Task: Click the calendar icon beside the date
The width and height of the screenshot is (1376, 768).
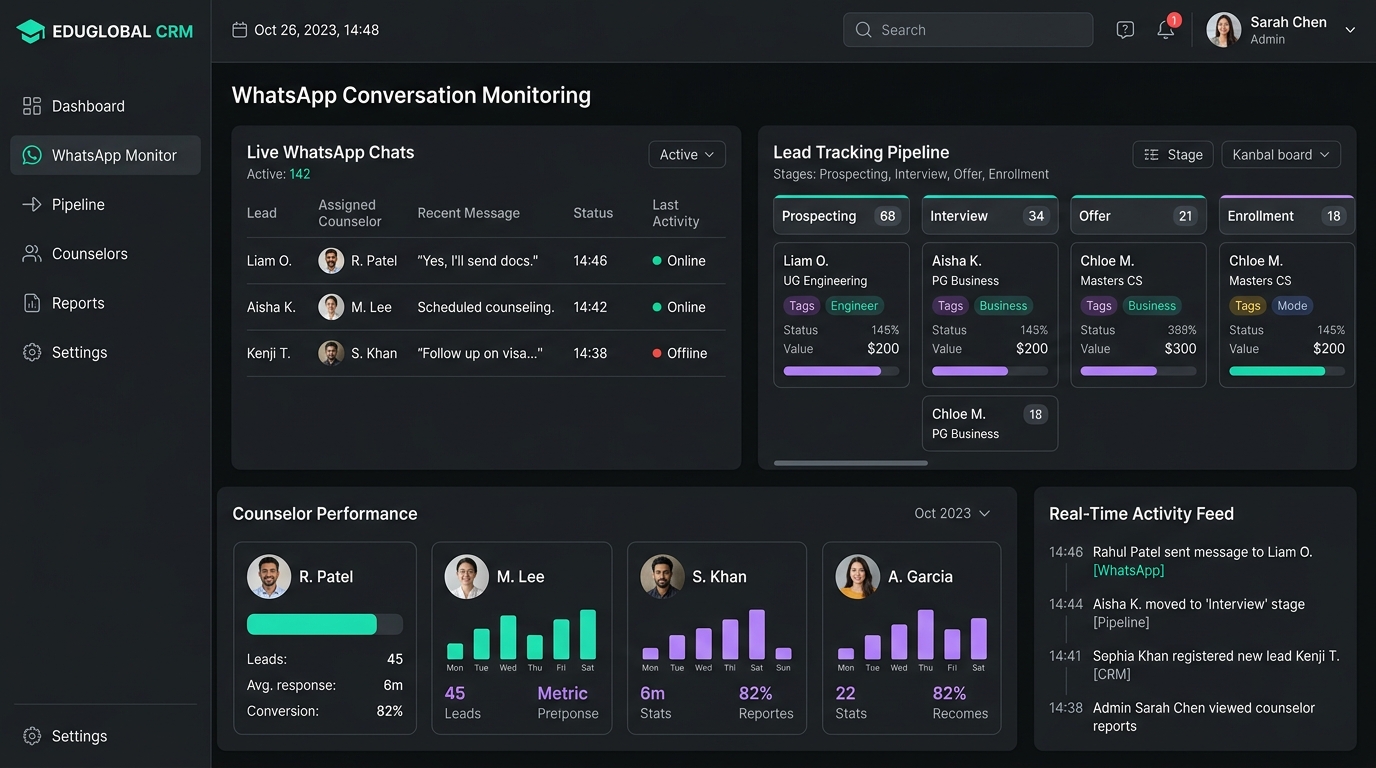Action: coord(239,30)
